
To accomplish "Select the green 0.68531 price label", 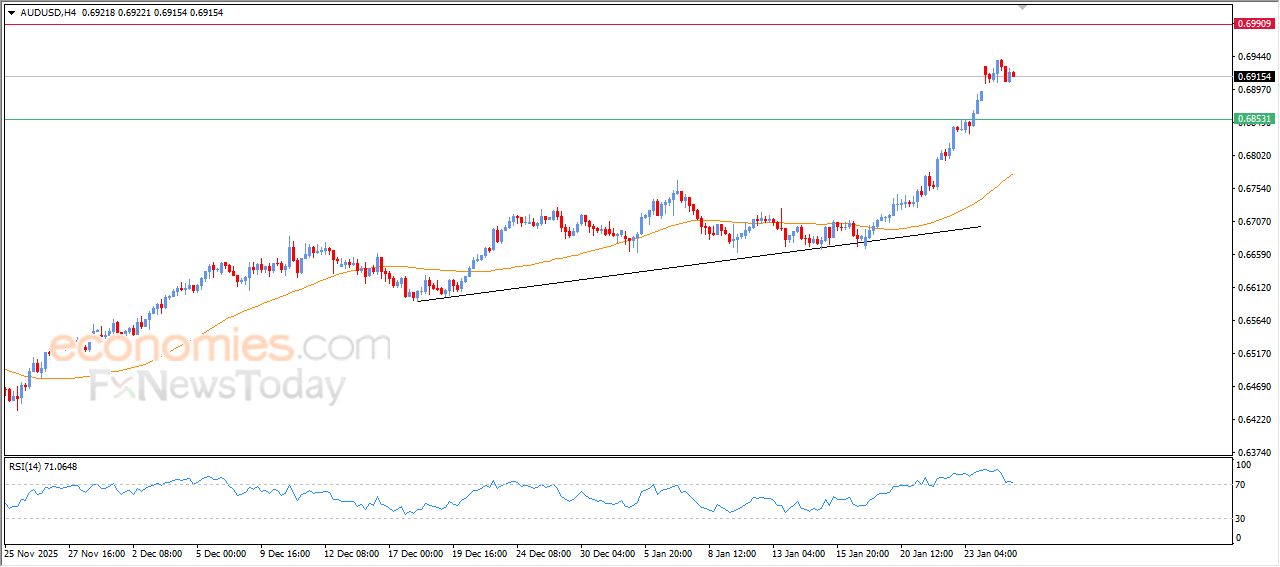I will tap(1254, 119).
